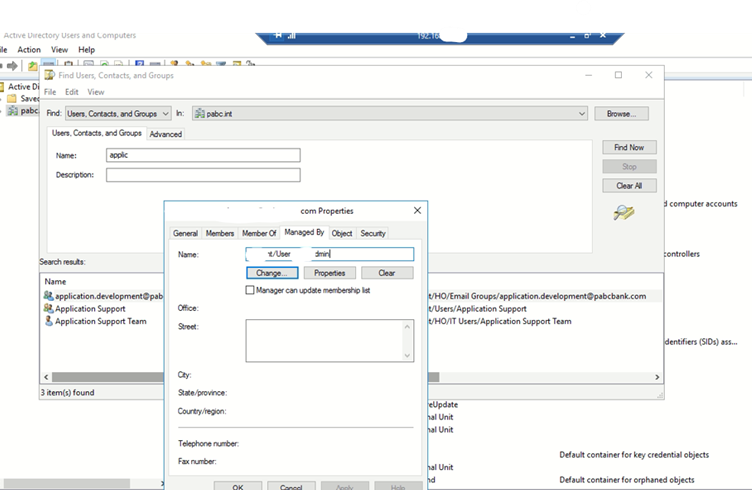Click the Street box scroll down arrow
The height and width of the screenshot is (490, 752).
coord(407,355)
